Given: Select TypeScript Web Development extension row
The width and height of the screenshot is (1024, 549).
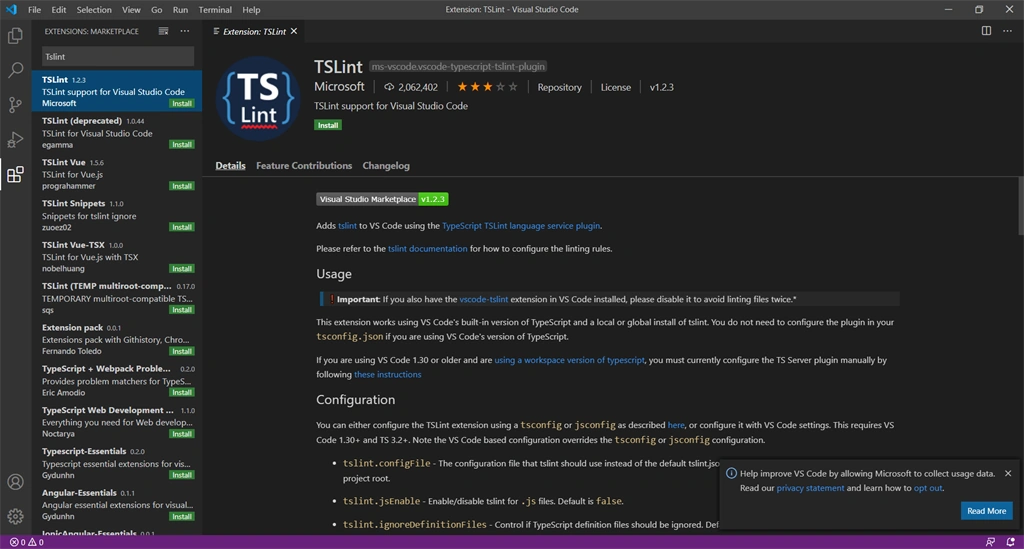Looking at the screenshot, I should (x=117, y=422).
